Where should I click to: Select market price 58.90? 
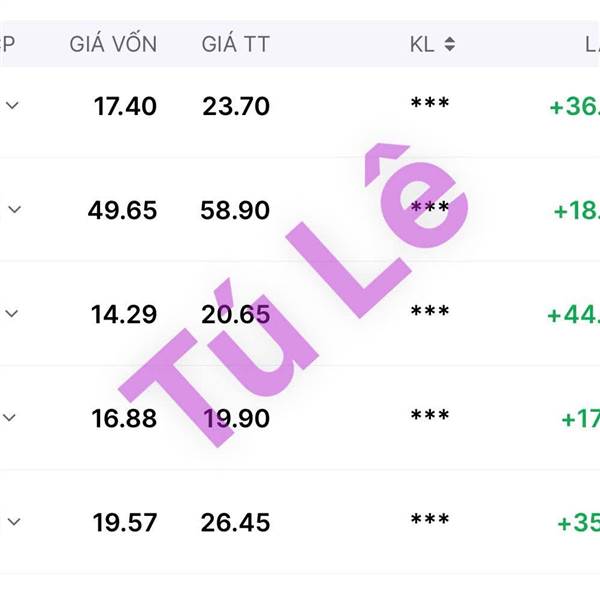[x=235, y=210]
